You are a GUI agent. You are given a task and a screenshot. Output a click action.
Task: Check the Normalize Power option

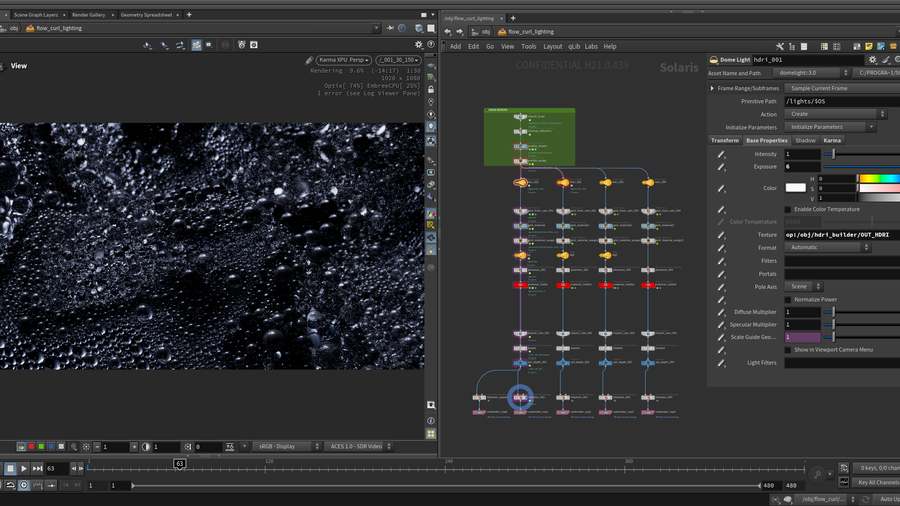788,299
